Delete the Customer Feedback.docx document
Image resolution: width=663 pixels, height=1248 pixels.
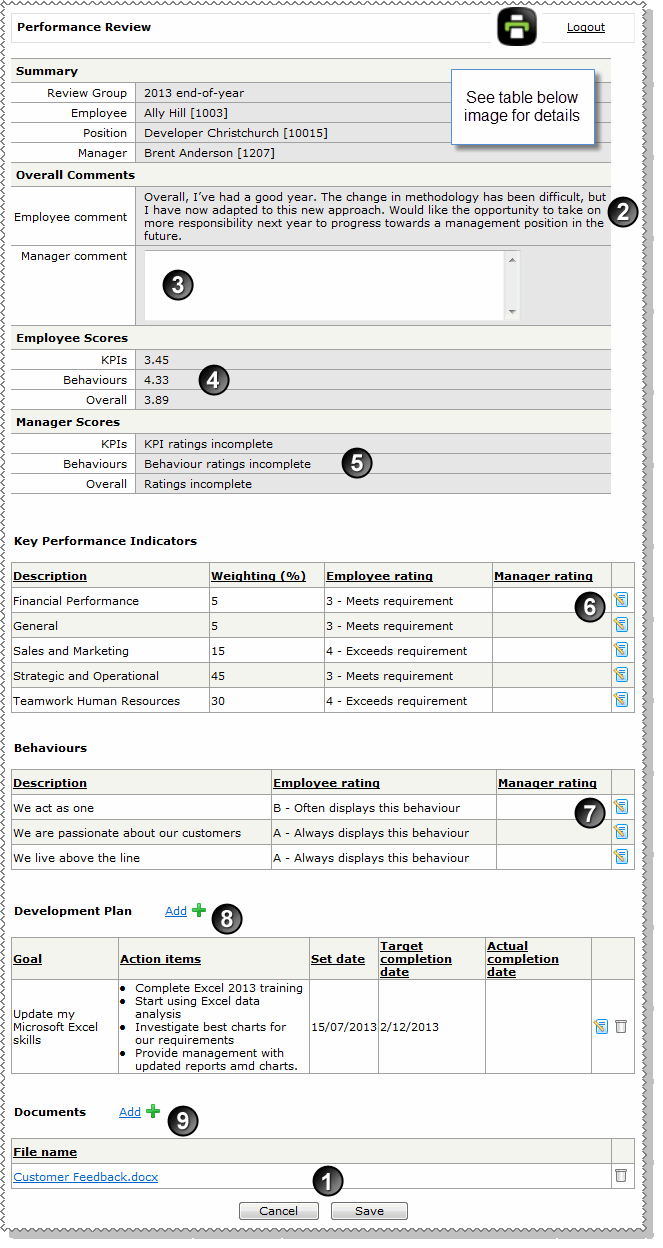coord(621,1177)
